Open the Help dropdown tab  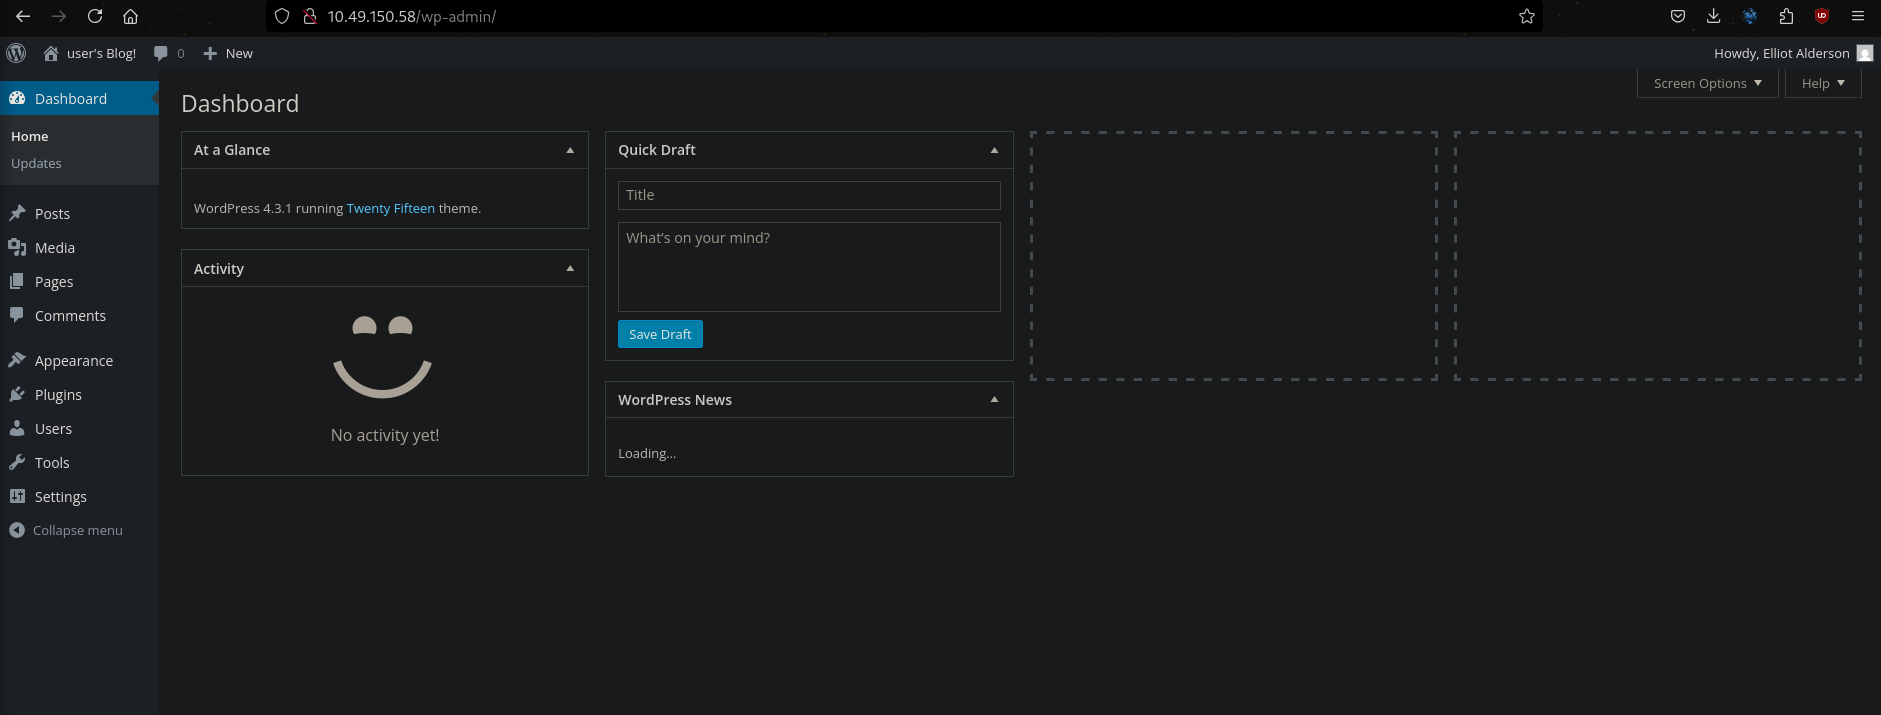click(x=1822, y=83)
